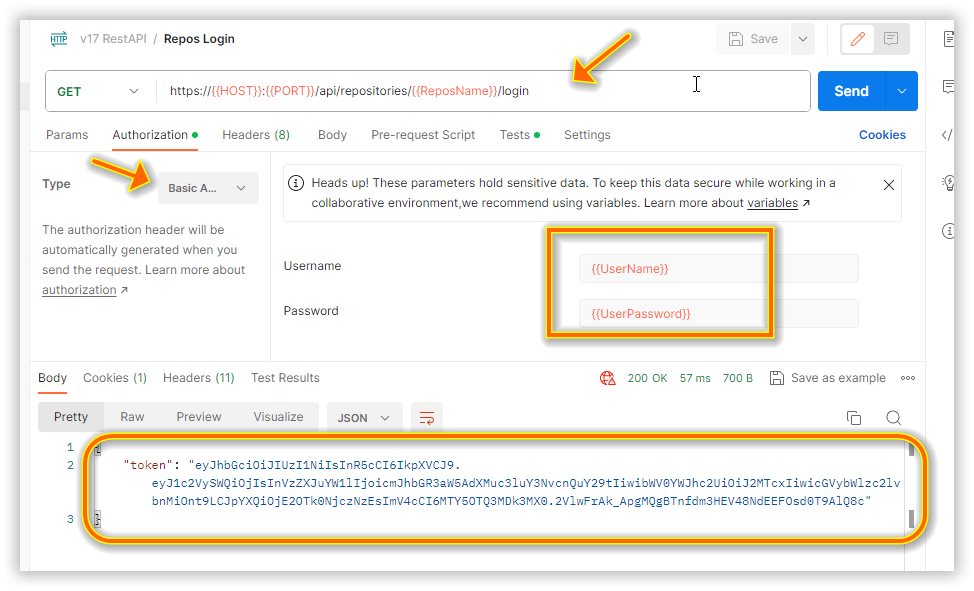Click Save as example
This screenshot has height=591, width=974.
pos(828,378)
